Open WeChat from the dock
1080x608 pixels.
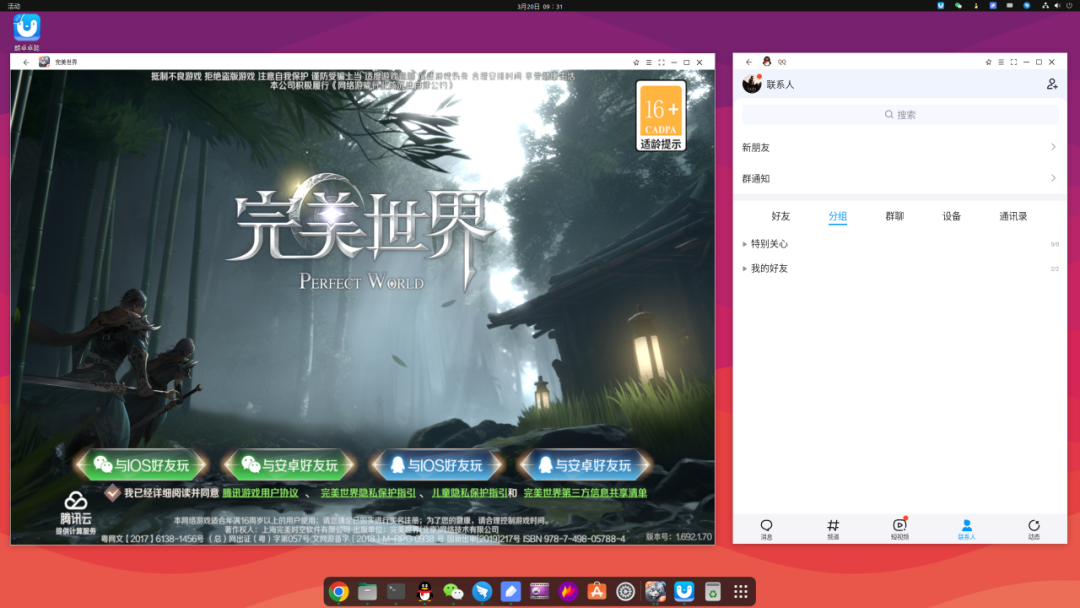coord(453,591)
